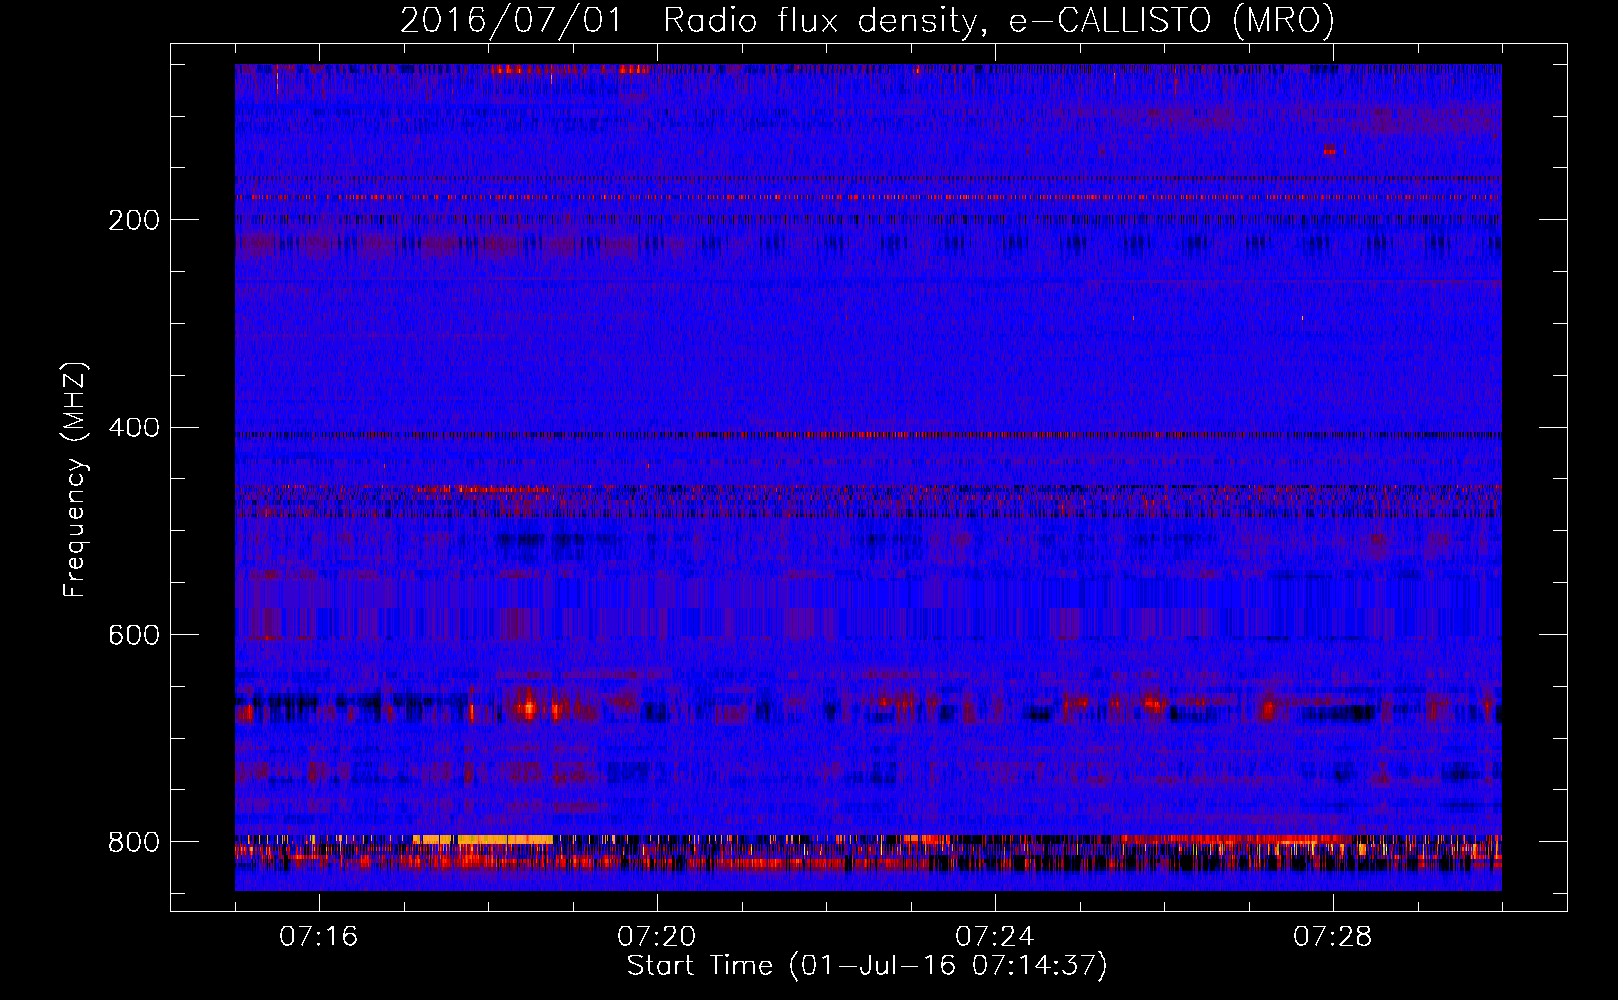Click the 07:24 time tick label
Viewport: 1618px width, 1000px height.
click(x=995, y=937)
